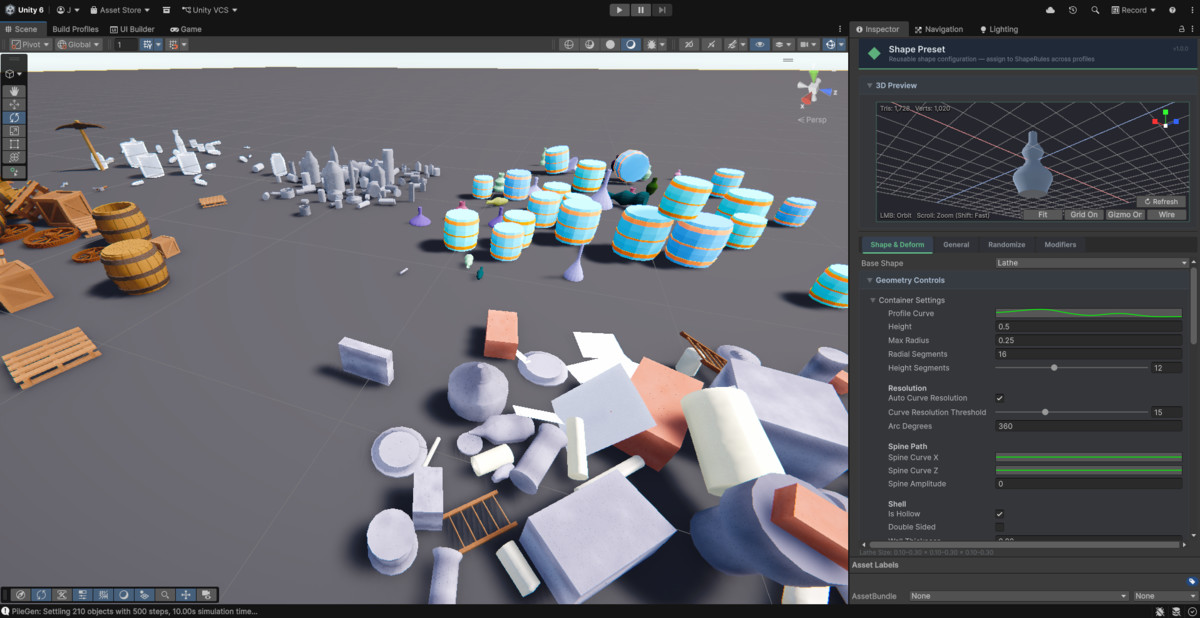Open the Asset Store dropdown
Viewport: 1200px width, 618px height.
coord(120,10)
